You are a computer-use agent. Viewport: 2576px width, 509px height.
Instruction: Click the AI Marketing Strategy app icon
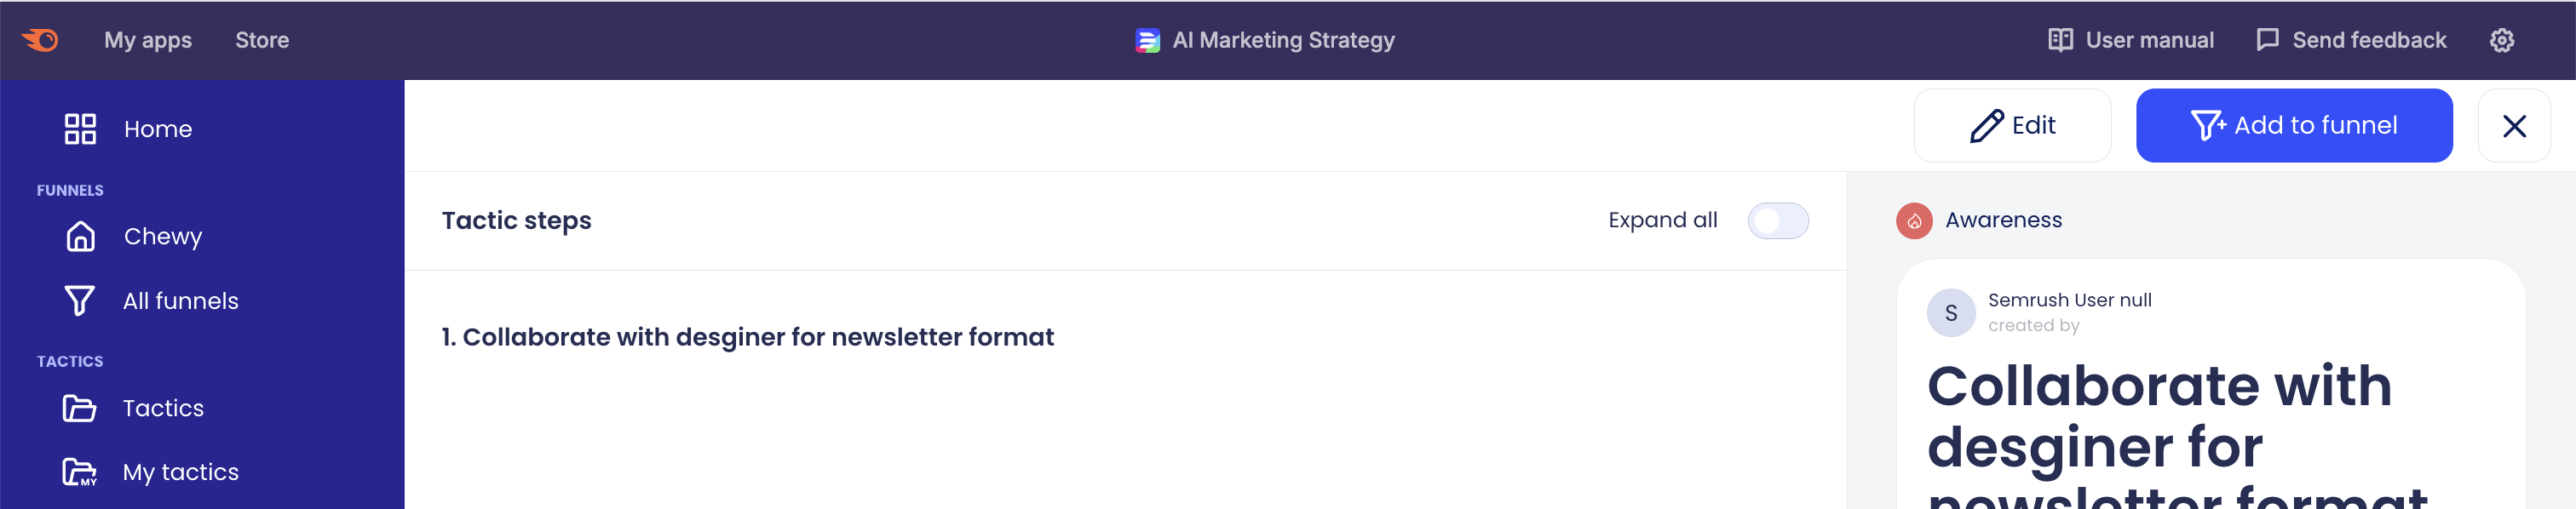click(x=1147, y=40)
